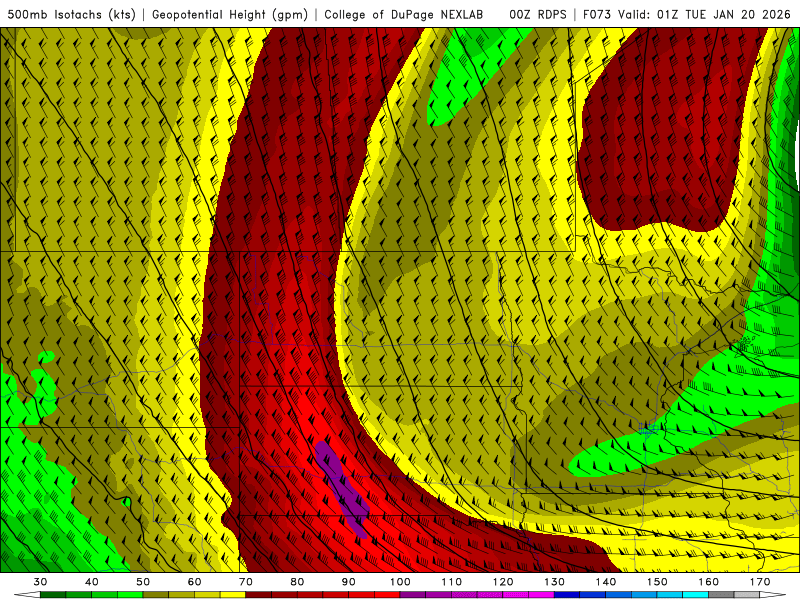Click the '110' legend scale value
The height and width of the screenshot is (600, 800).
coord(452,581)
